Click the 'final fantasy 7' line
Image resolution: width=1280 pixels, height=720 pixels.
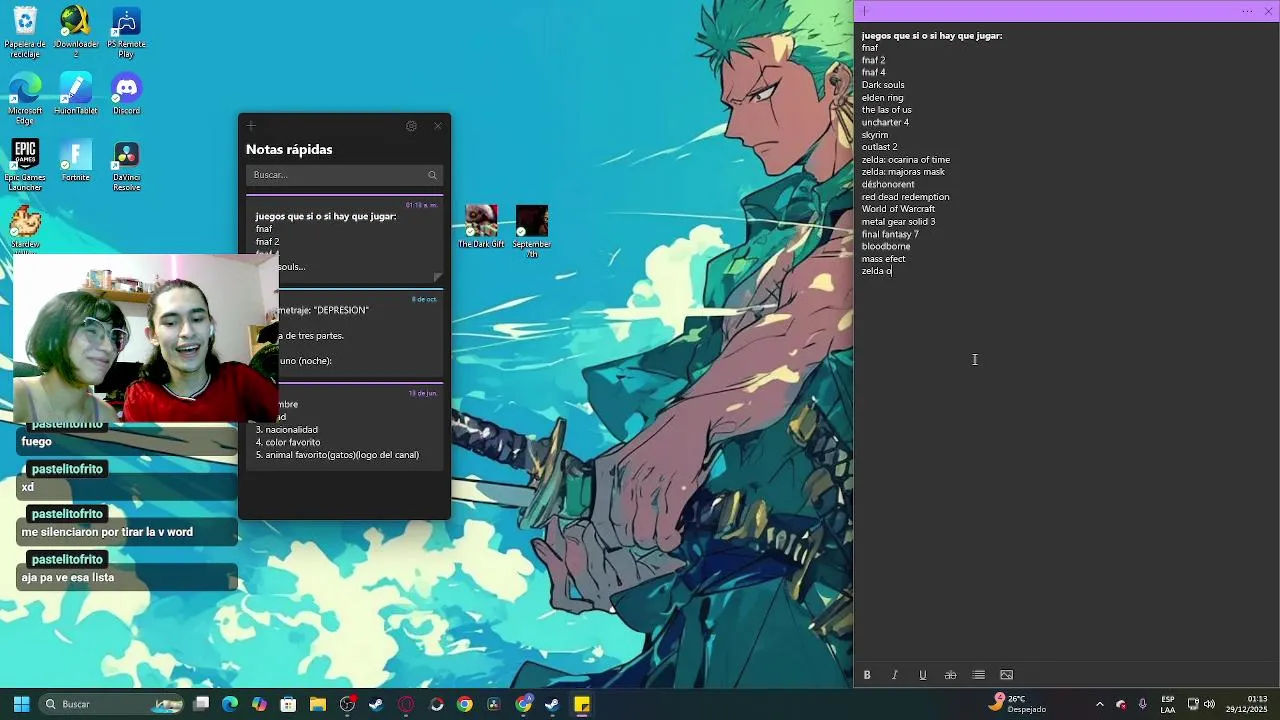(x=890, y=234)
